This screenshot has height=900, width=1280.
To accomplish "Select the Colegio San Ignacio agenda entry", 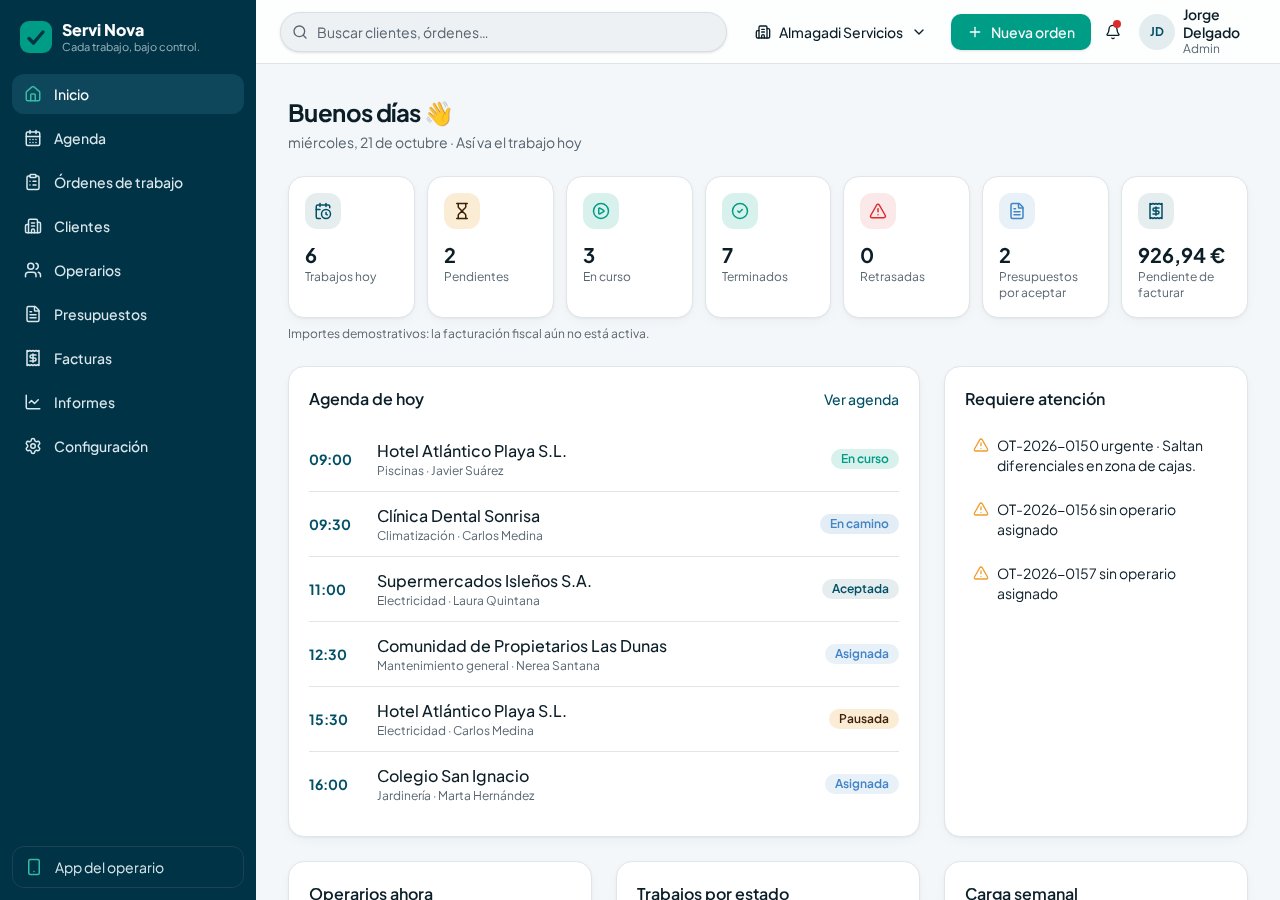I will click(x=604, y=784).
